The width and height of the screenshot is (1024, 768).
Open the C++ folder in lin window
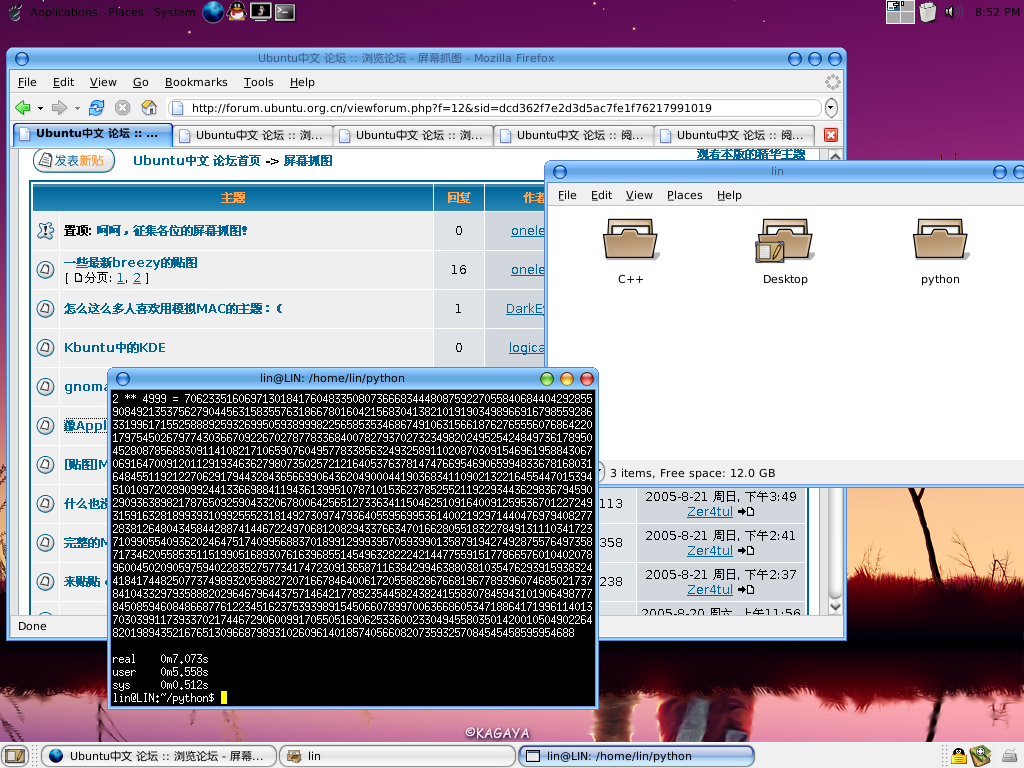pyautogui.click(x=630, y=252)
